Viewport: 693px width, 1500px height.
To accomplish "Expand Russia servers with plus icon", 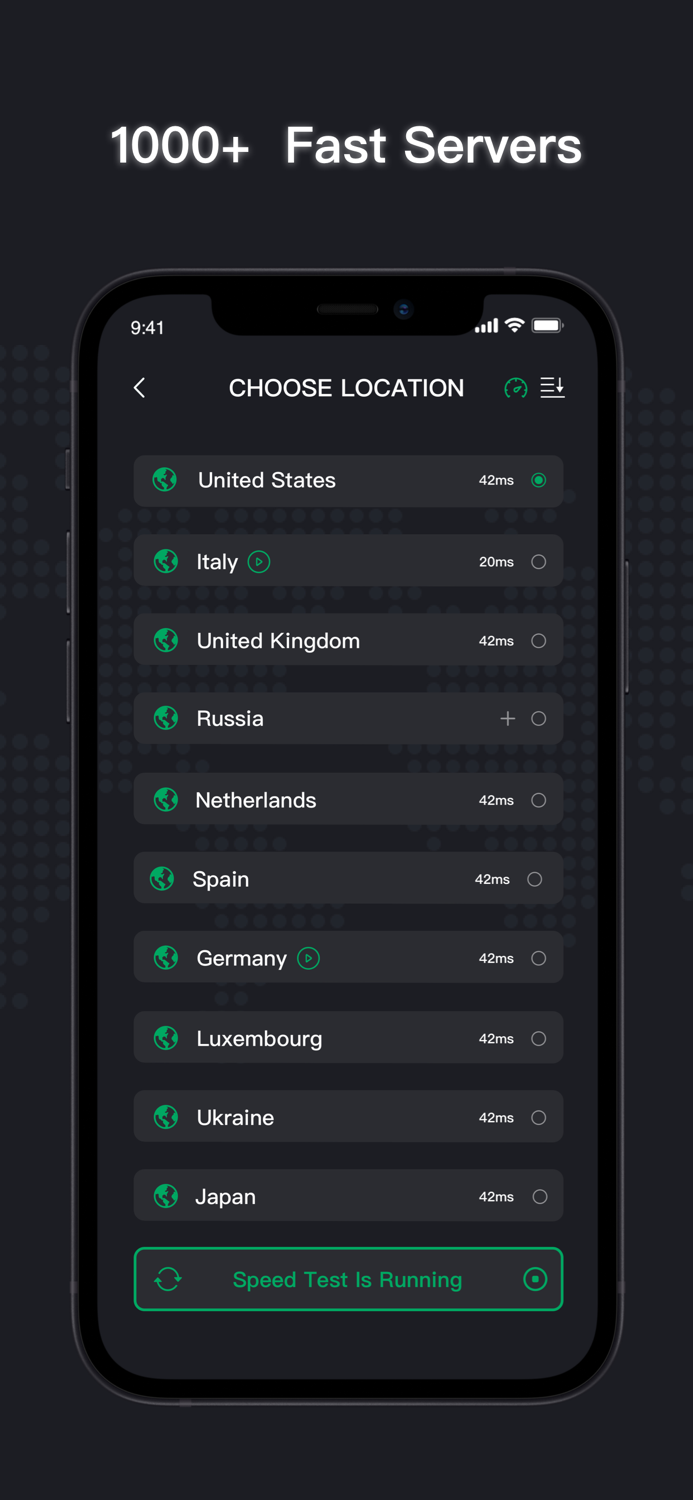I will pyautogui.click(x=508, y=718).
